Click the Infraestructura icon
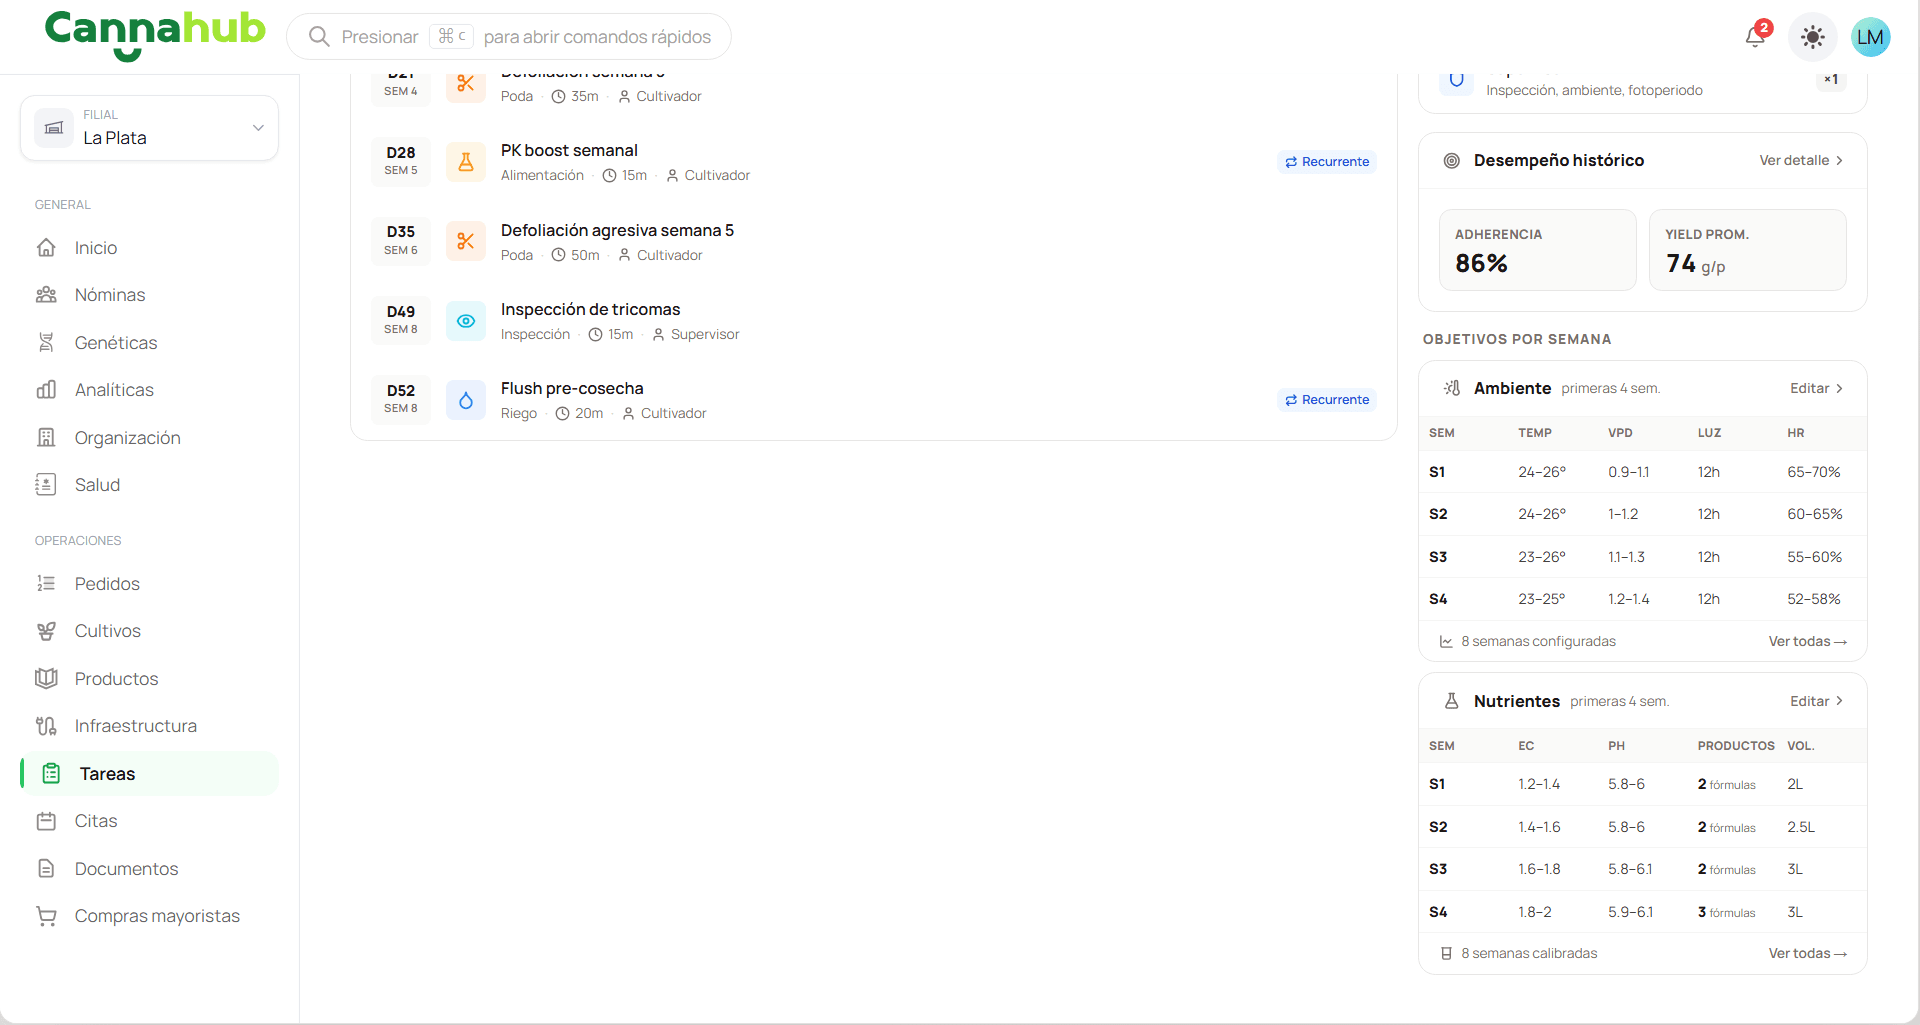 point(46,726)
